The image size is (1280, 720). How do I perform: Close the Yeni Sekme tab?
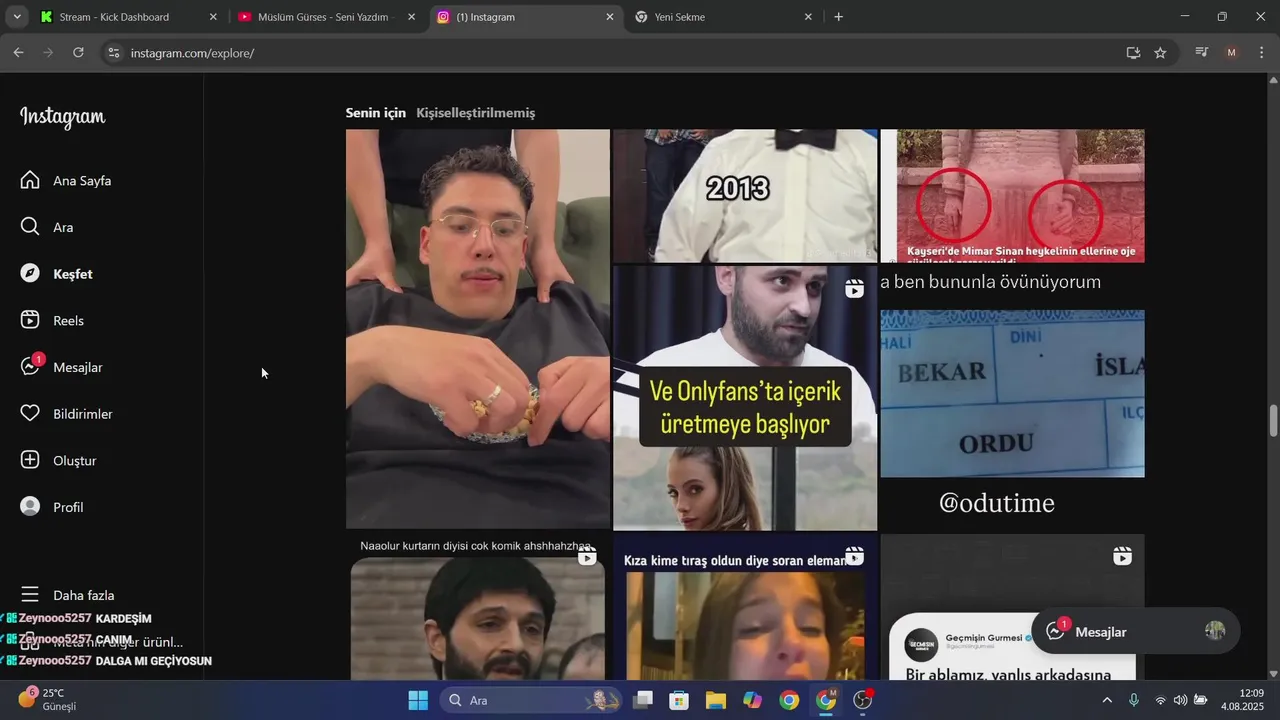(x=808, y=17)
